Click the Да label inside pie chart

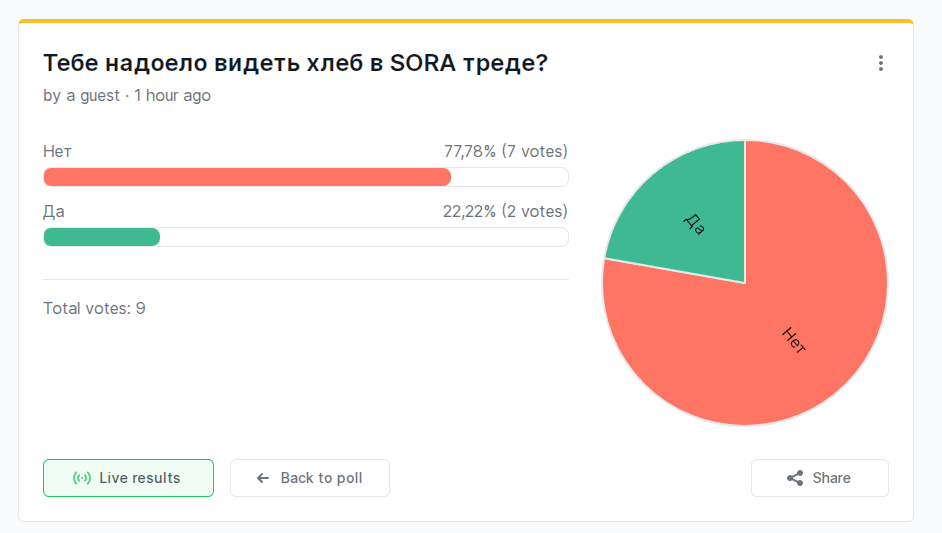coord(694,223)
